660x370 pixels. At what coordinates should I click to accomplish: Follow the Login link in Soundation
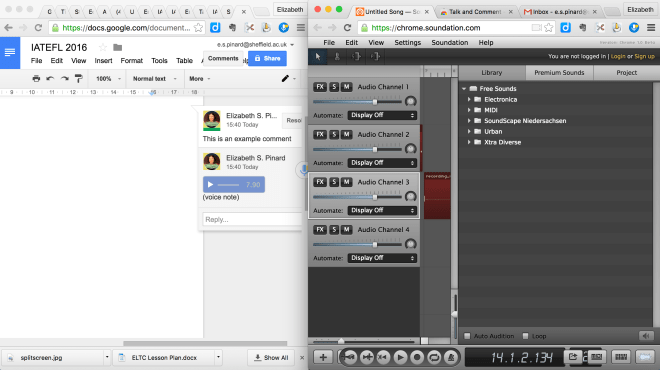[x=617, y=56]
